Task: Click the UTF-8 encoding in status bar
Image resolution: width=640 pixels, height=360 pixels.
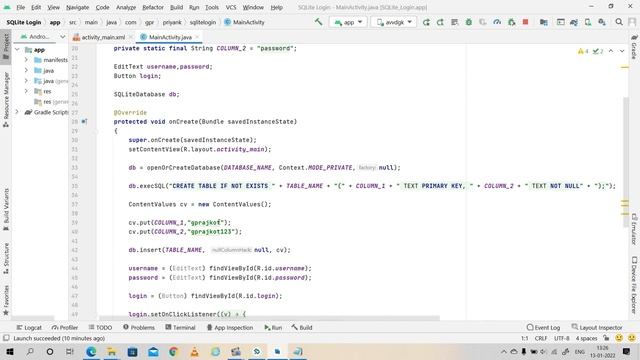Action: (562, 338)
